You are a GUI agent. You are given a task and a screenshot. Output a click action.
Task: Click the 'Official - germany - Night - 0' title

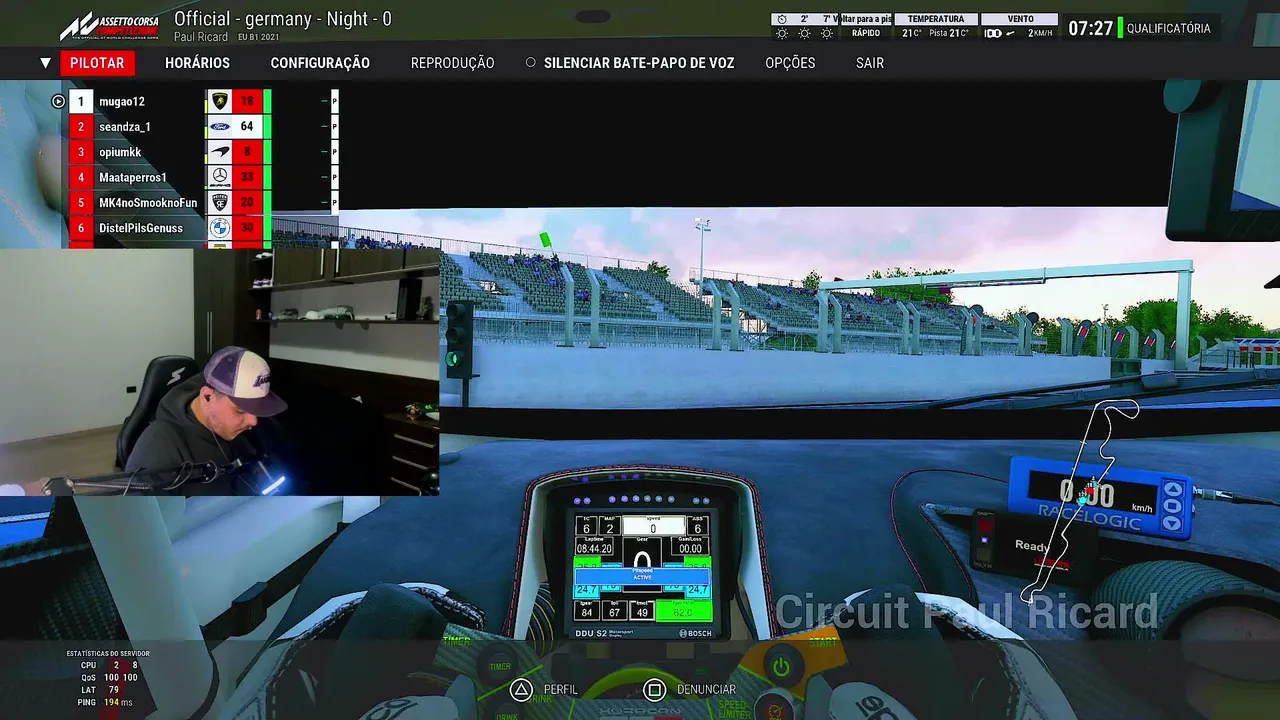coord(283,19)
